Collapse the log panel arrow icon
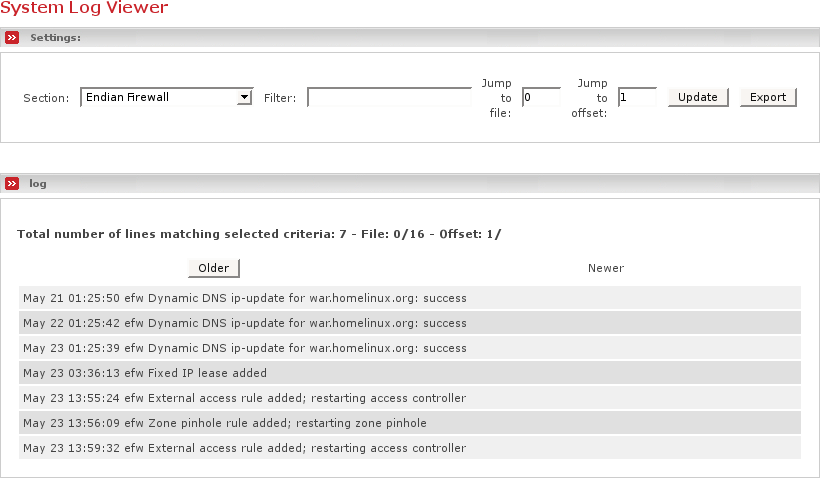This screenshot has width=820, height=478. pyautogui.click(x=12, y=184)
